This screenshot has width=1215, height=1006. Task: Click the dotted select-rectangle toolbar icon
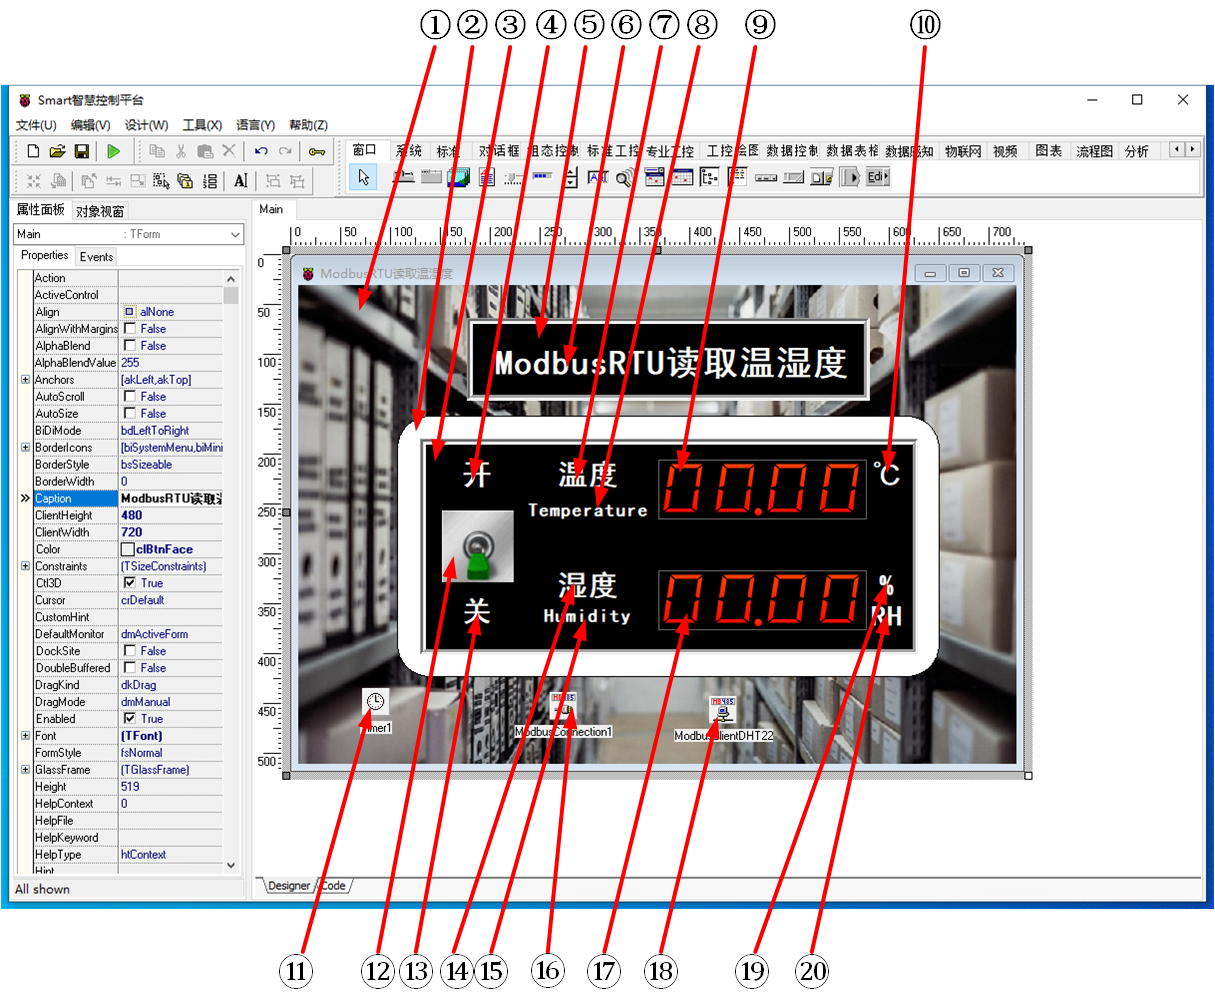click(x=161, y=181)
